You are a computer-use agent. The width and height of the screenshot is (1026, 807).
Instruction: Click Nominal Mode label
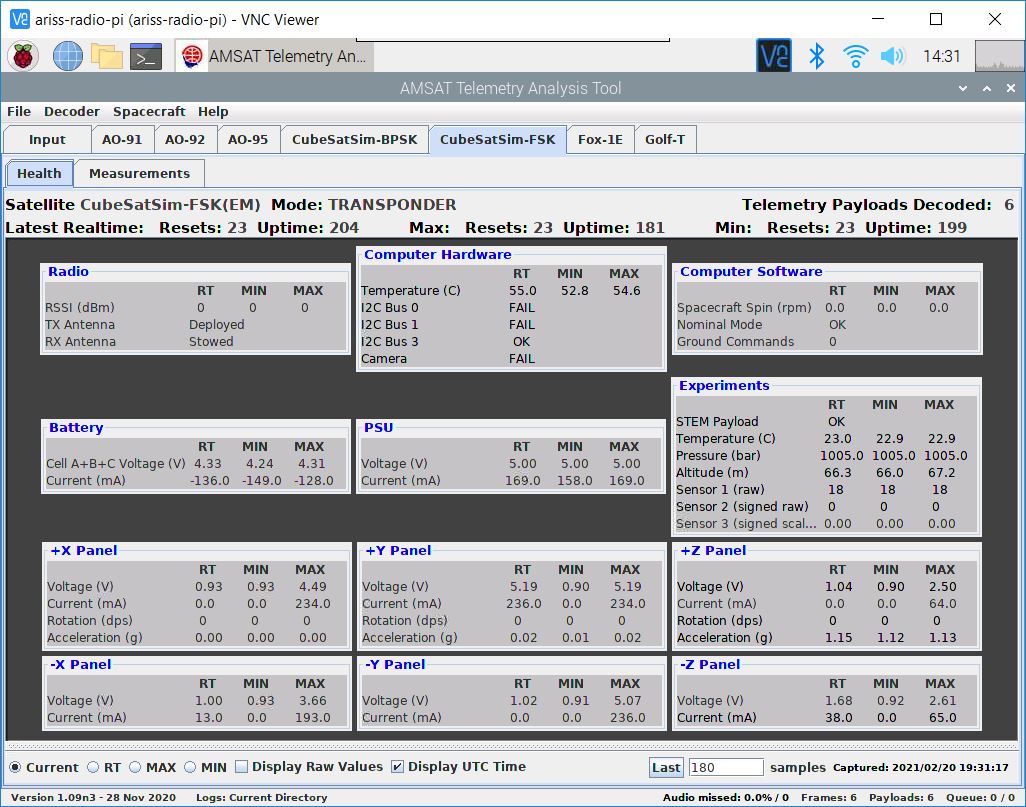pos(719,325)
